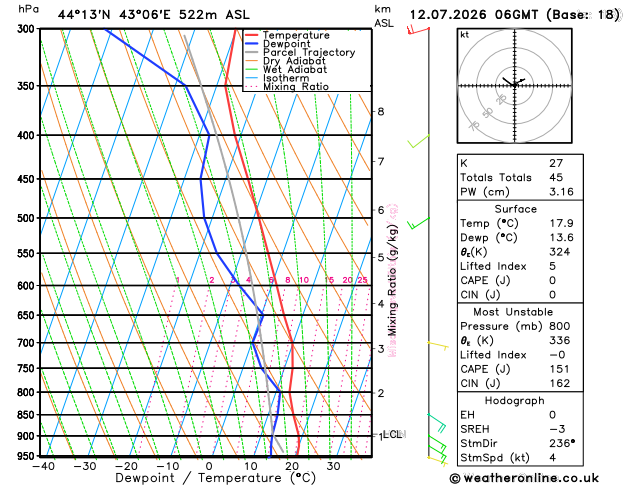This screenshot has width=629, height=486.
Task: Click the yellow wind barb at 700 hPa
Action: [x=438, y=346]
